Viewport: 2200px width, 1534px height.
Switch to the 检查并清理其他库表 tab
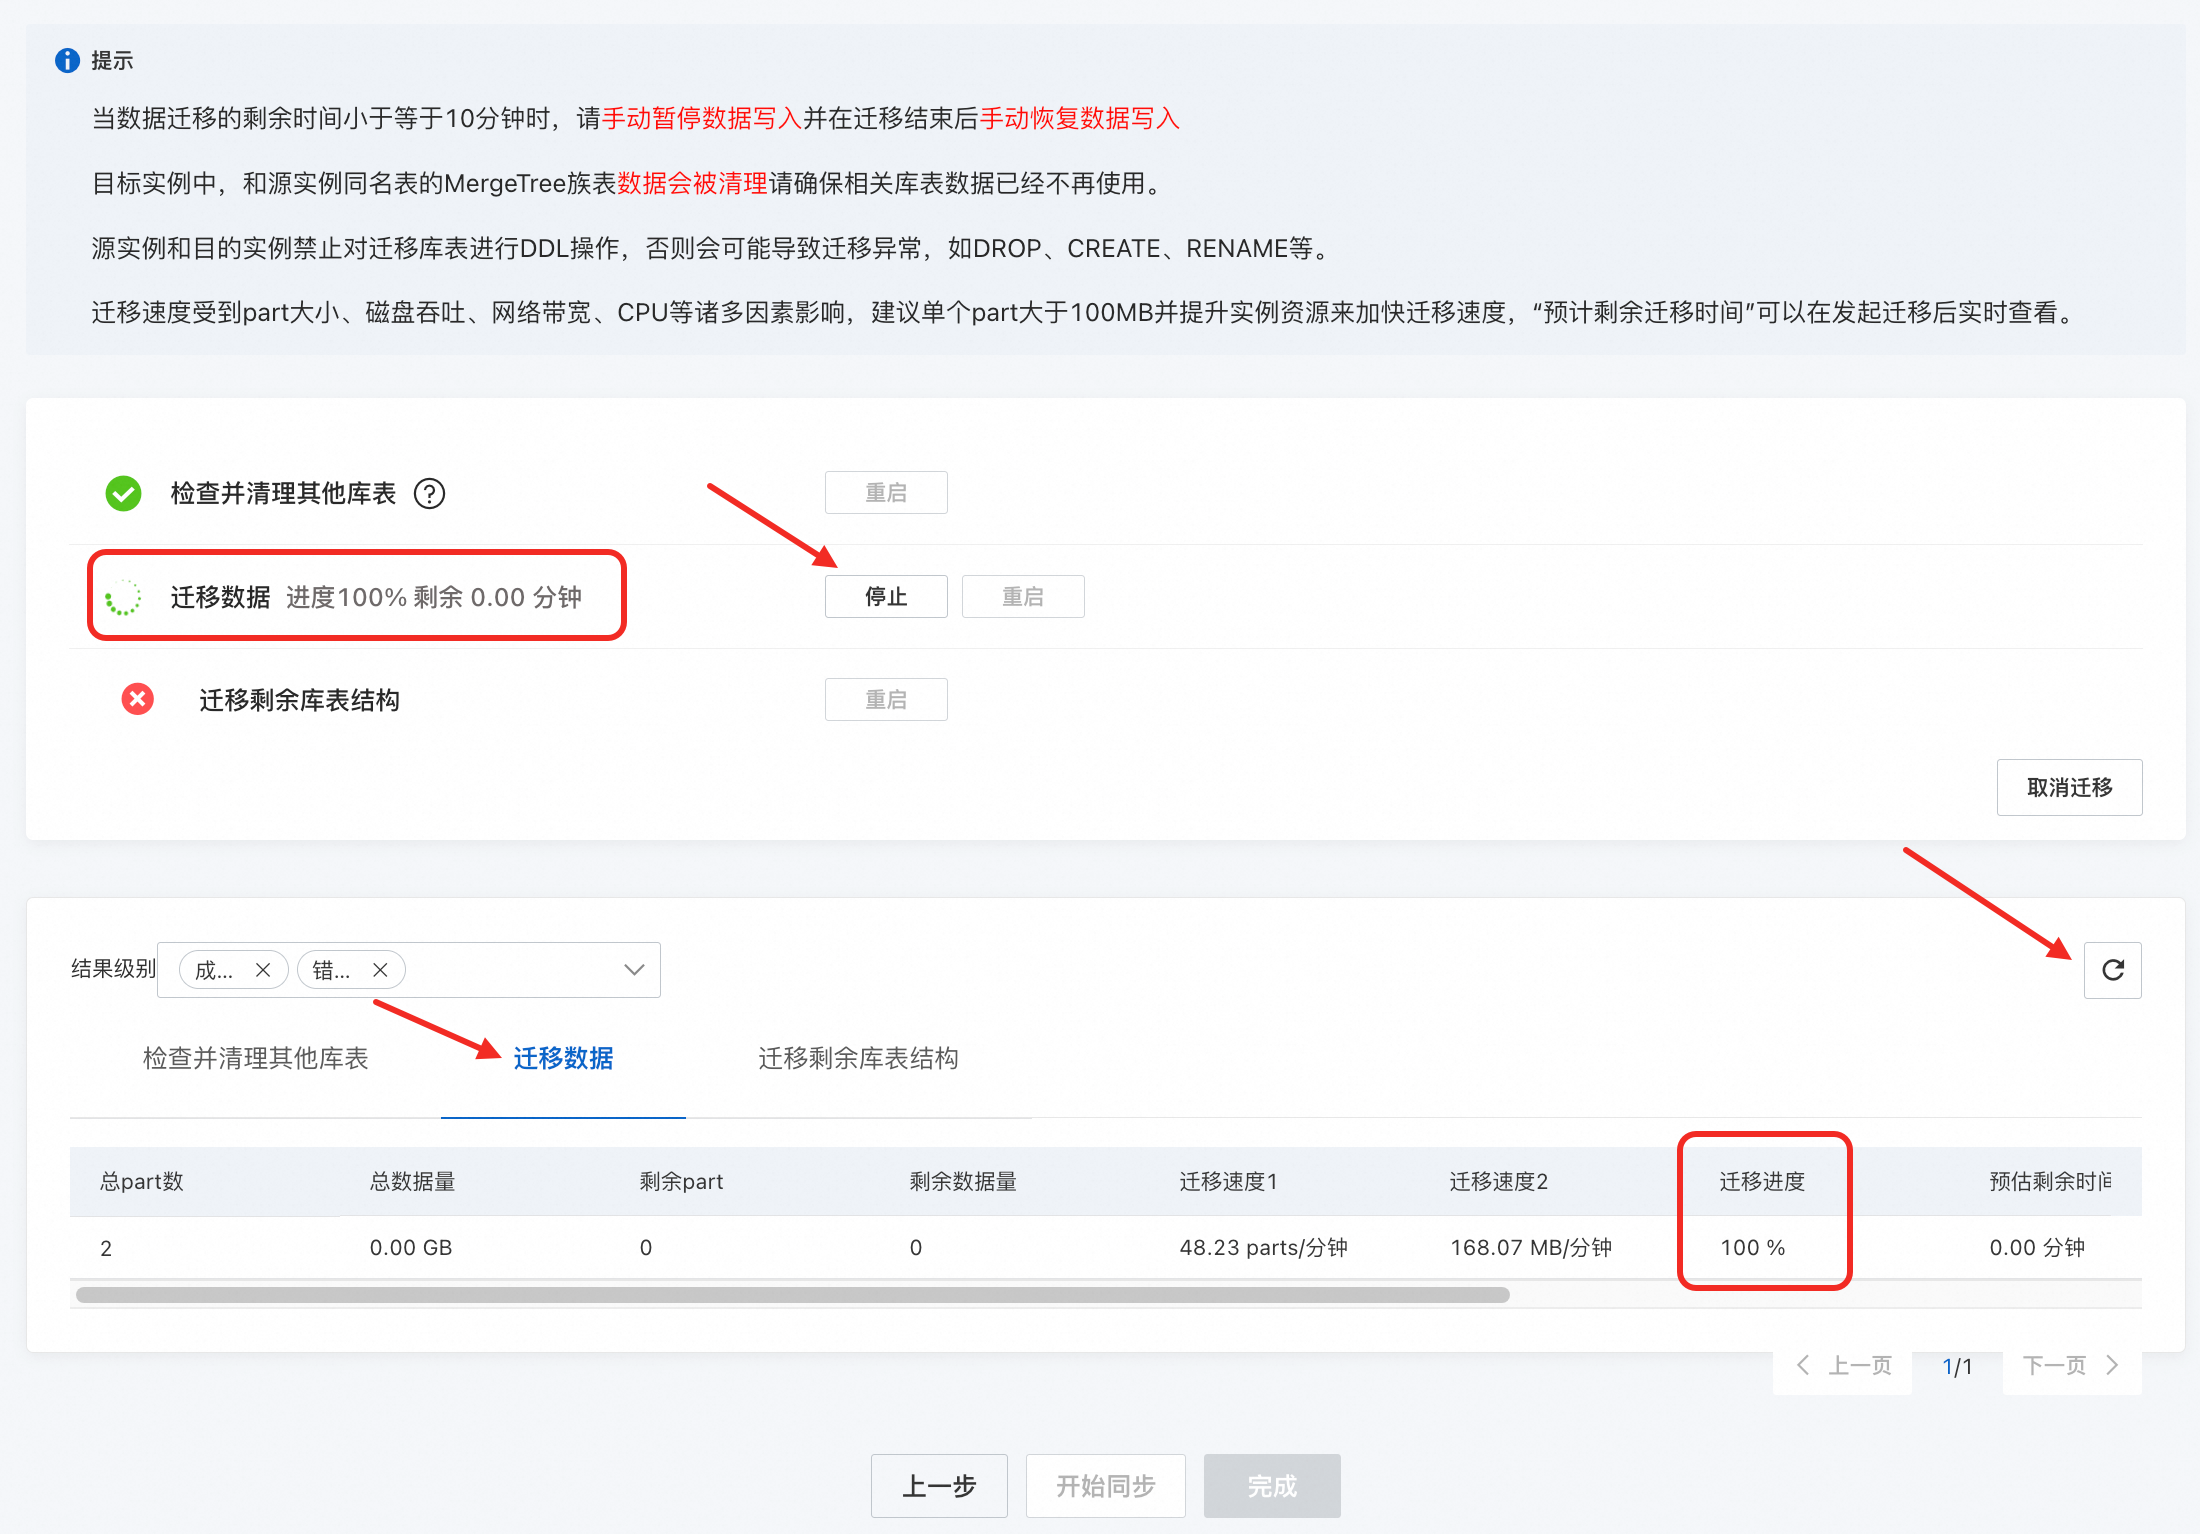(x=256, y=1058)
